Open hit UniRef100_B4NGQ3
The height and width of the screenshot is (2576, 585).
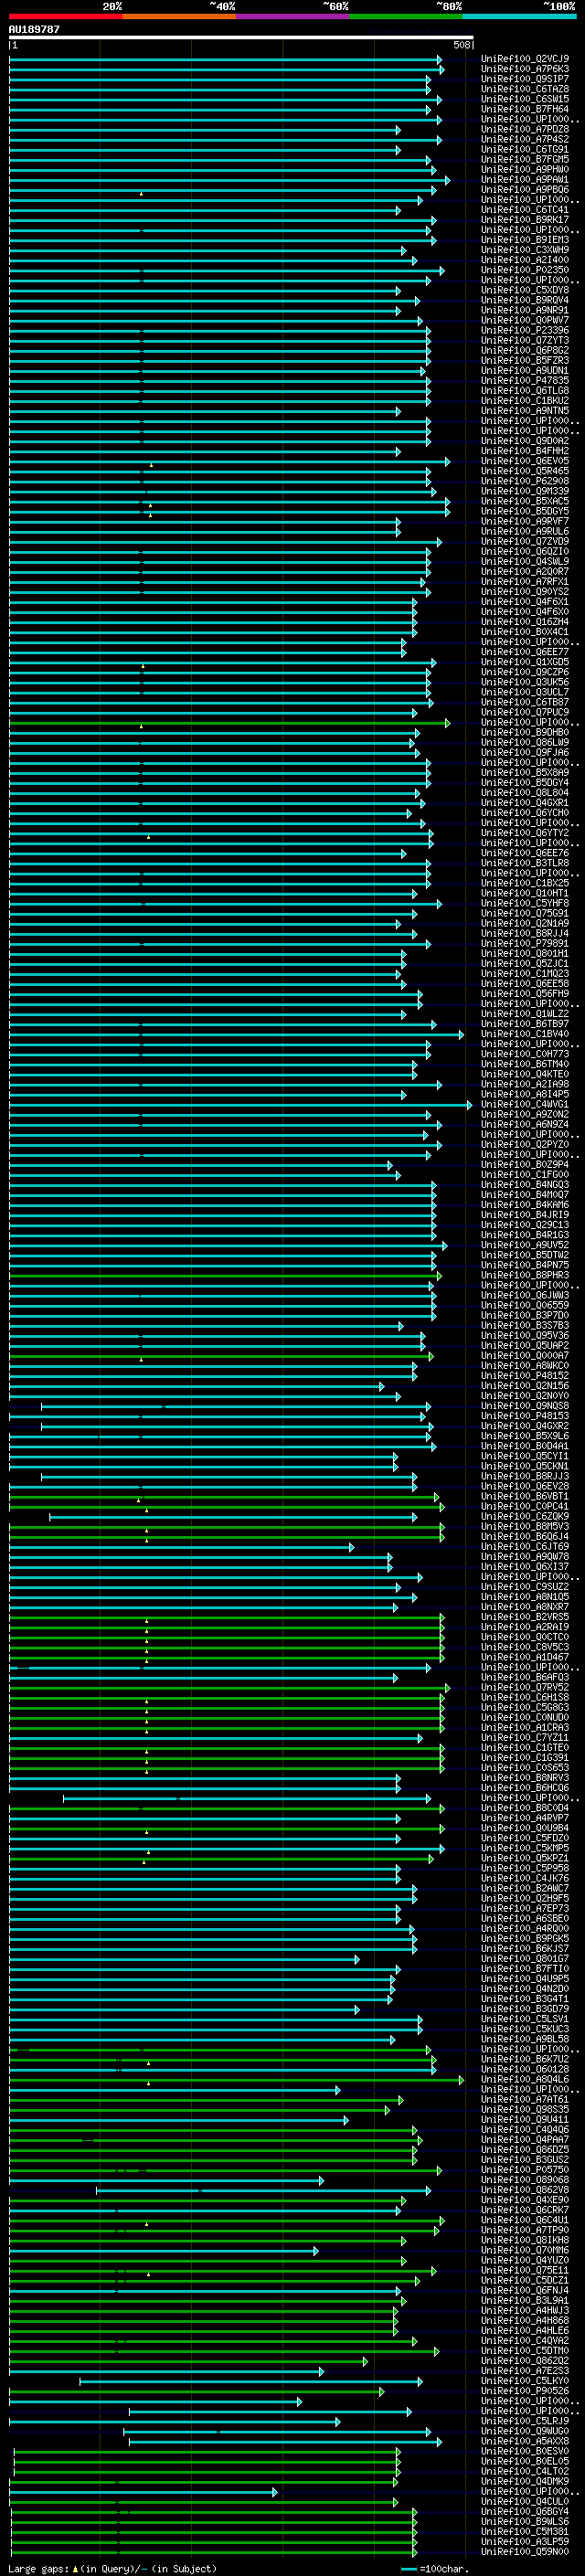point(525,1185)
